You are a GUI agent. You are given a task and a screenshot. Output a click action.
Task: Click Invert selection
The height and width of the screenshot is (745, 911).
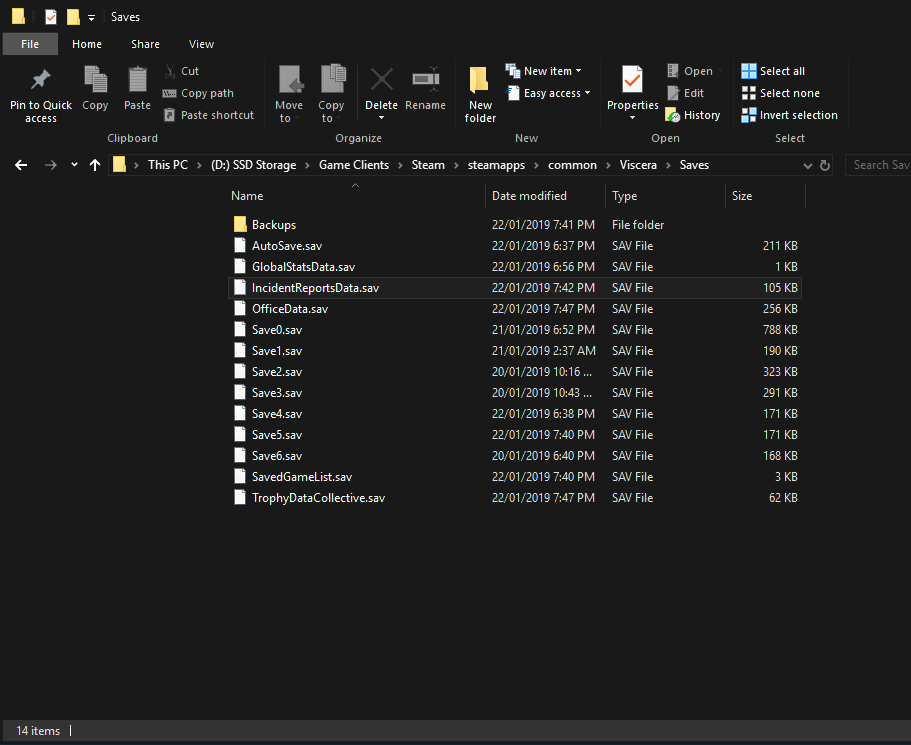pyautogui.click(x=790, y=115)
